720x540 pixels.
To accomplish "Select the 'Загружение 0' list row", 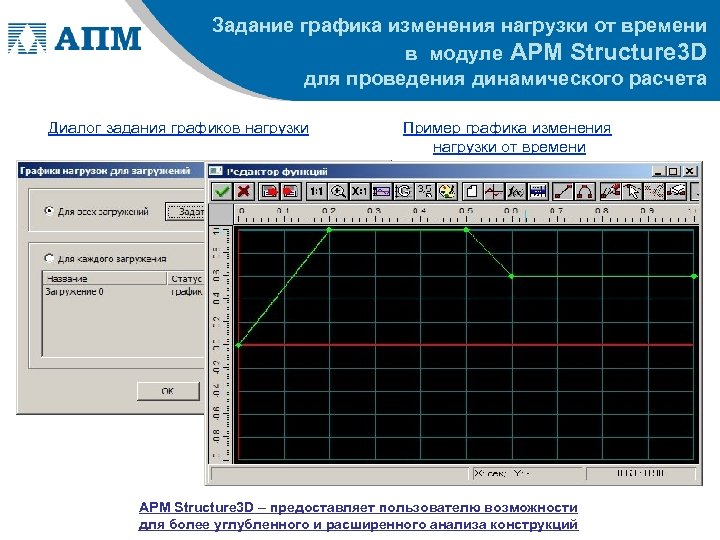I will point(124,292).
